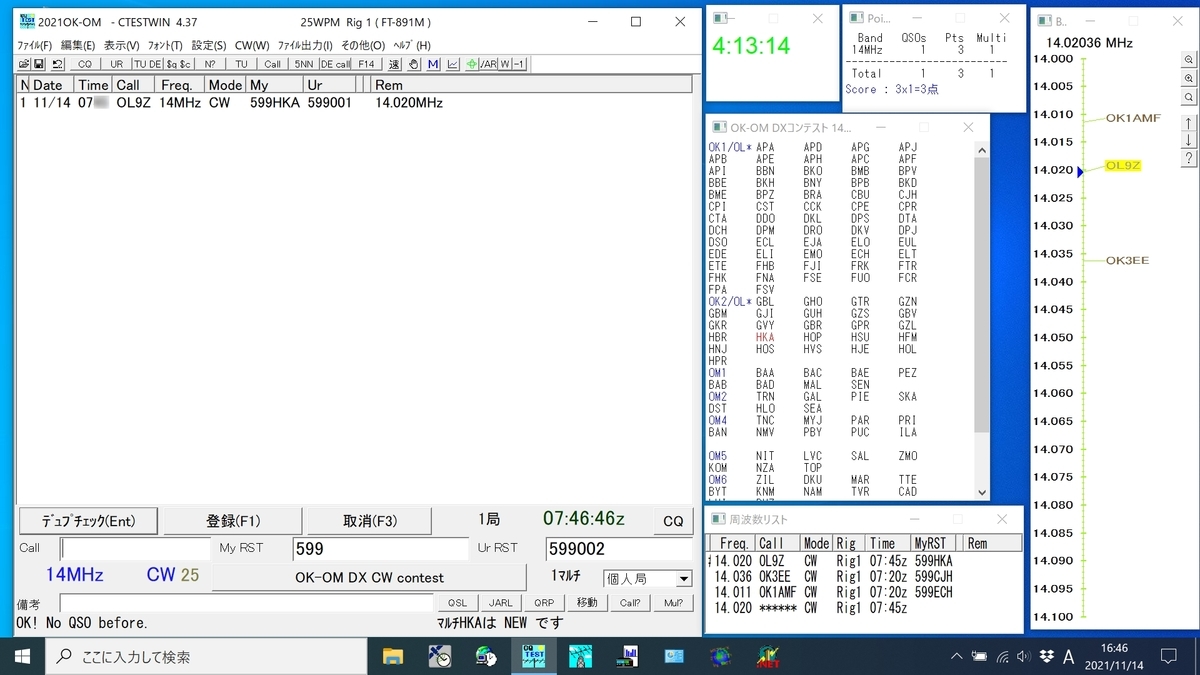Click the multiplier list vertical scrollbar
This screenshot has width=1200, height=675.
(x=982, y=321)
